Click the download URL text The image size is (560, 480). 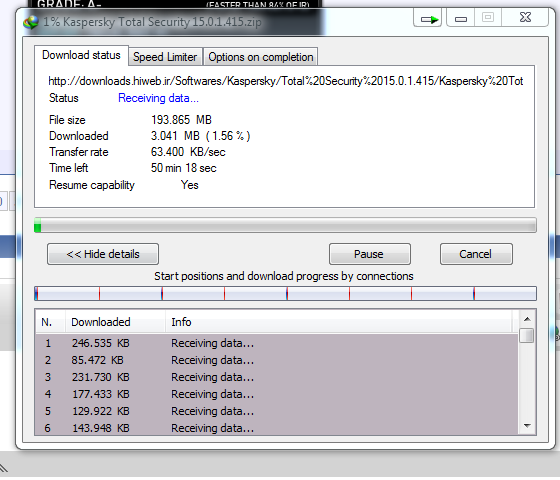286,81
